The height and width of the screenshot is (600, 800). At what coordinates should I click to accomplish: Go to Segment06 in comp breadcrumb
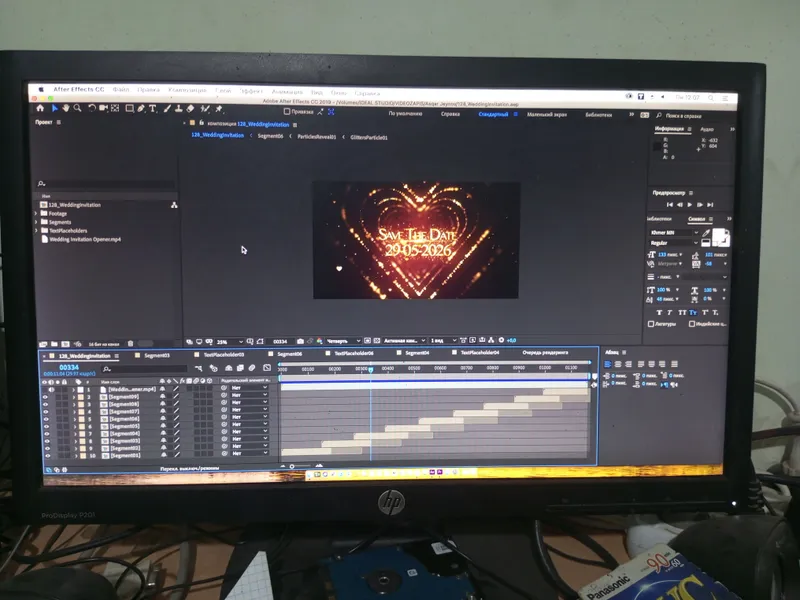click(270, 136)
